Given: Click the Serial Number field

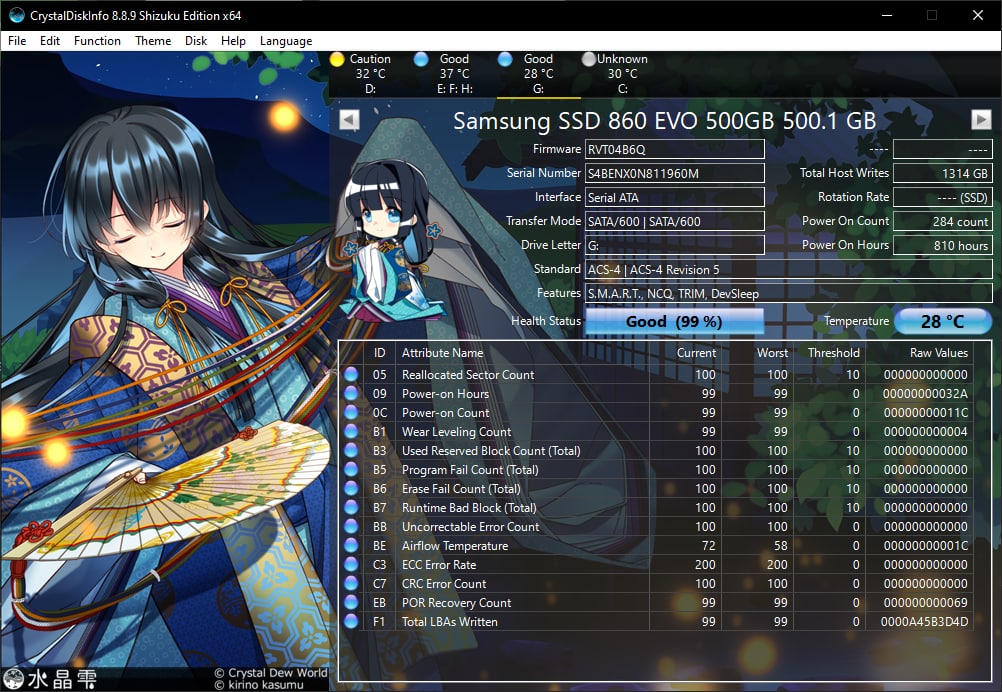Looking at the screenshot, I should point(675,173).
